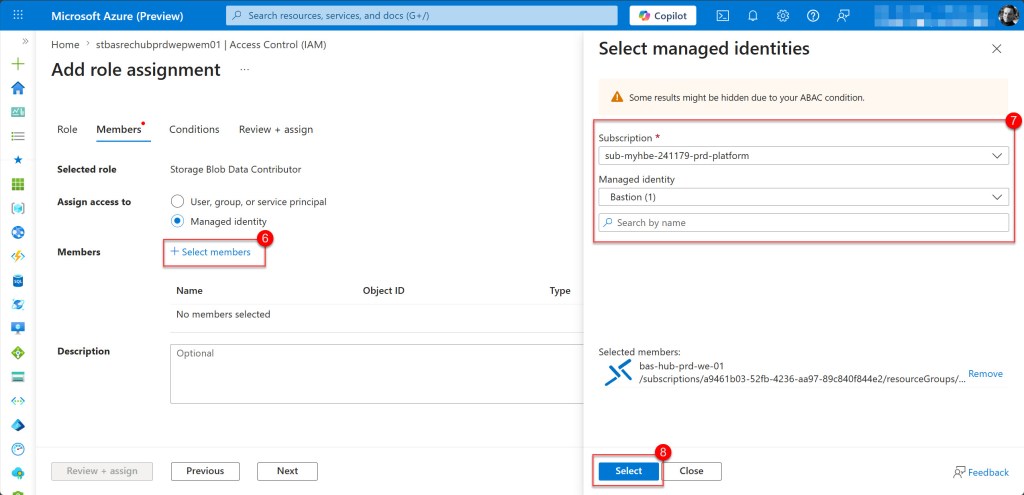Open the Help question mark icon
1024x495 pixels.
[813, 15]
